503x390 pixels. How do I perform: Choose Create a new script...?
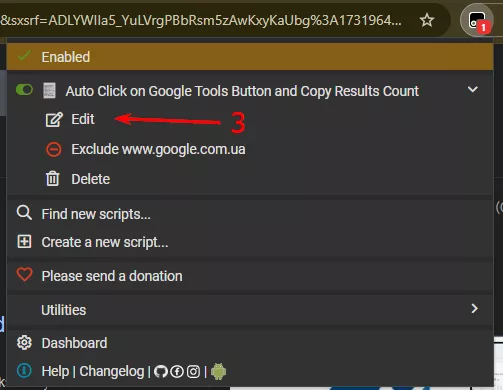point(105,242)
